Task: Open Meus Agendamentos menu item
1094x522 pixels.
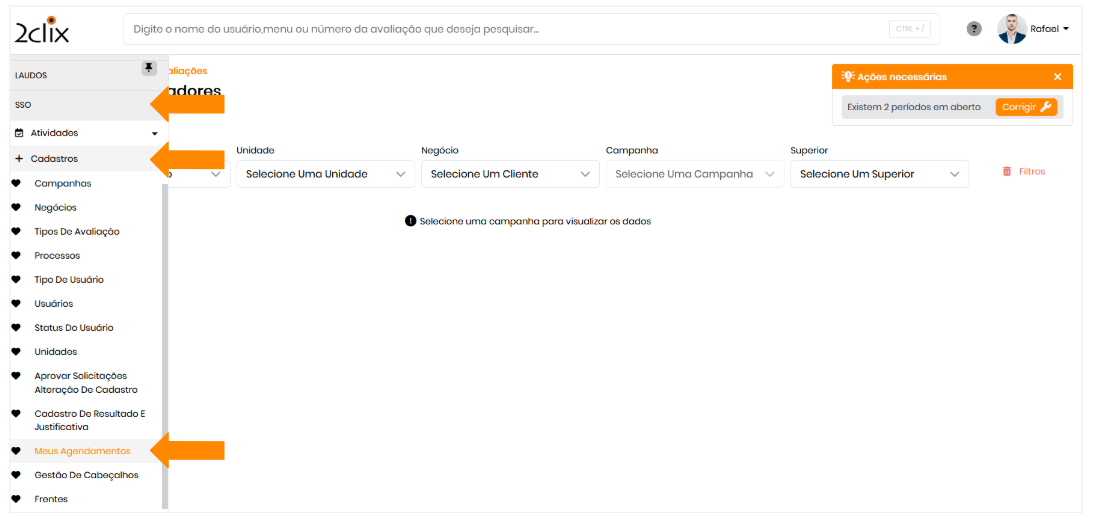Action: 82,451
